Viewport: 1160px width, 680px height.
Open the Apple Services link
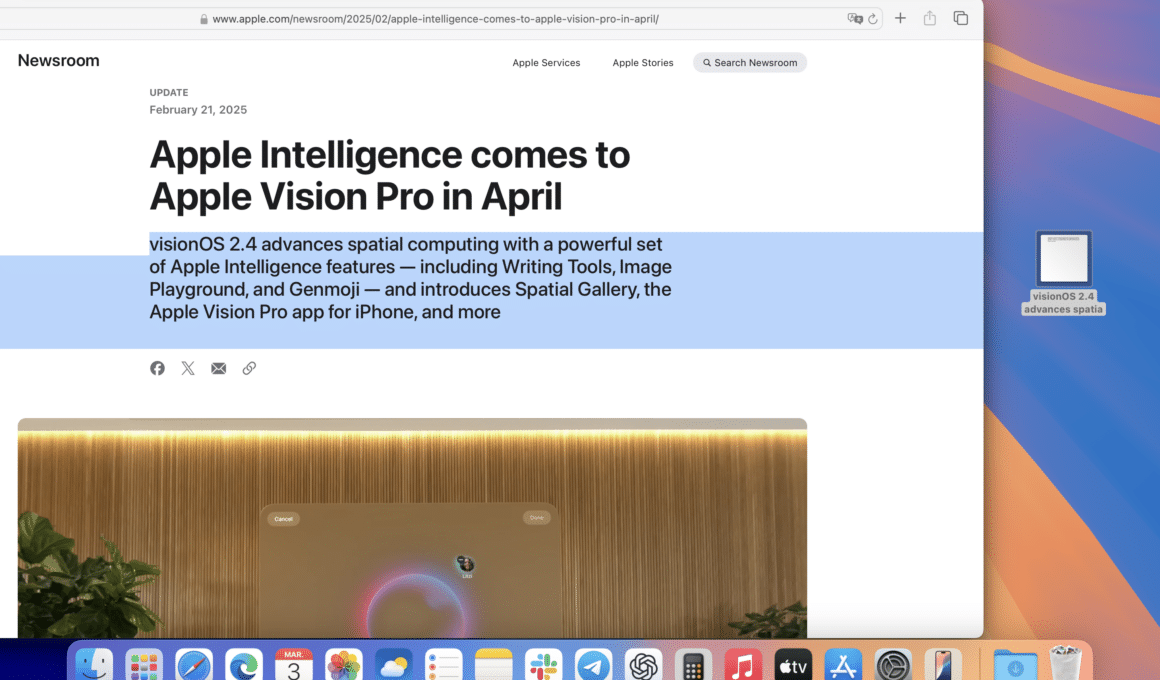[x=546, y=63]
